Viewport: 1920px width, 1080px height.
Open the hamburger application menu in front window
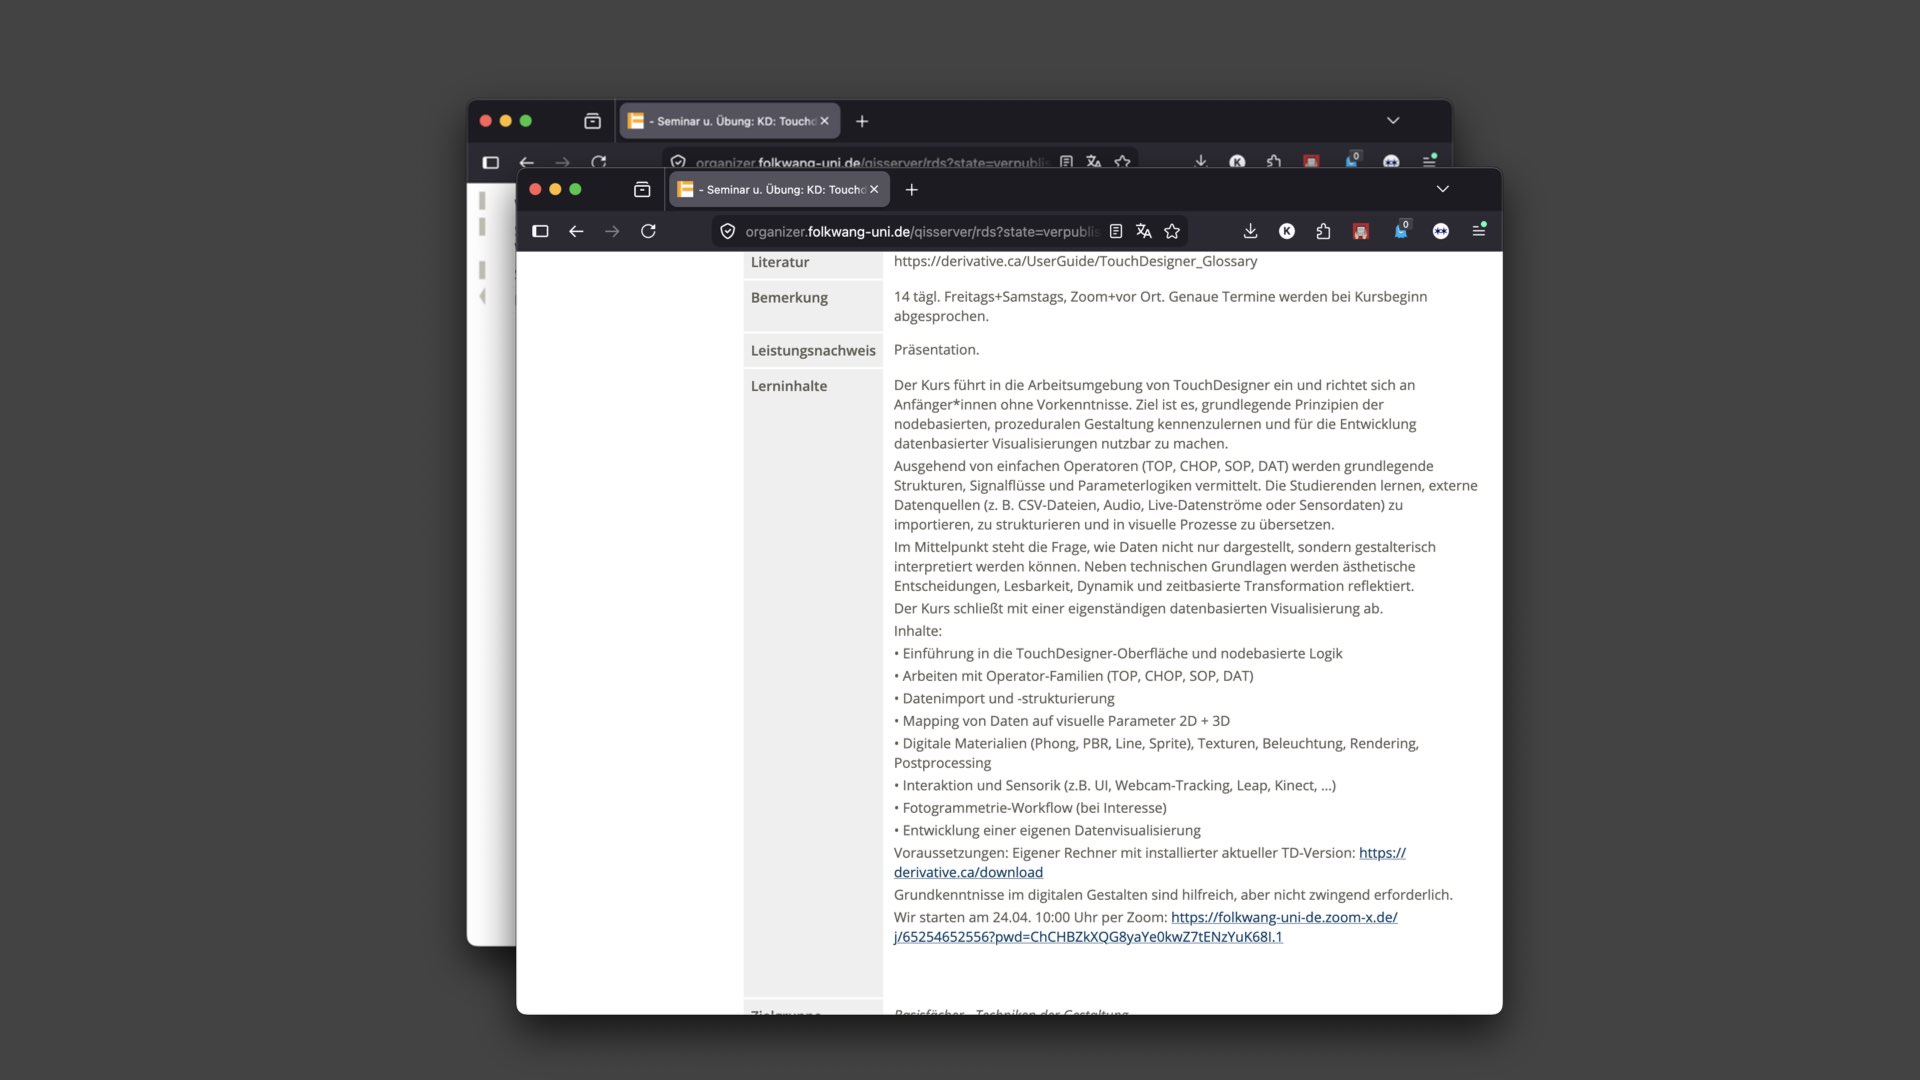click(x=1479, y=231)
